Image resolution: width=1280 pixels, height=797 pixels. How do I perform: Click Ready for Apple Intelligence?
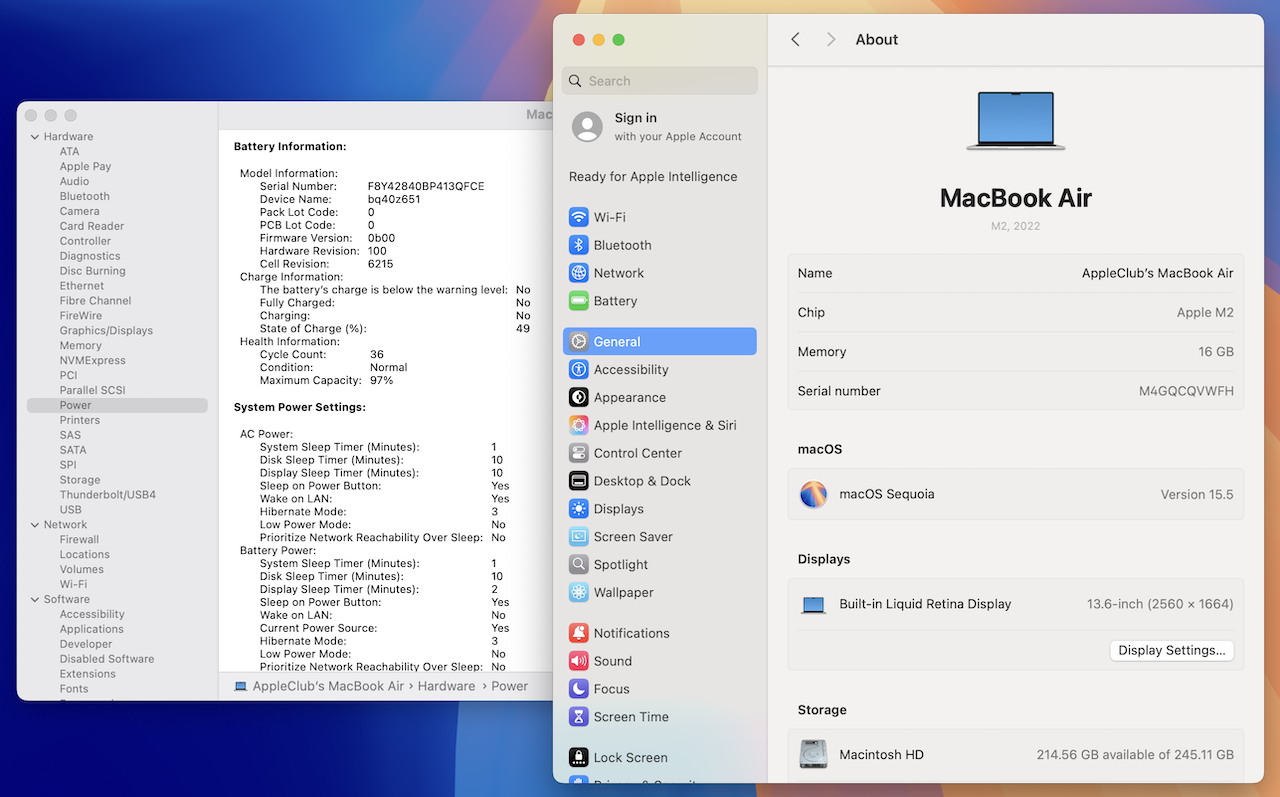[x=653, y=177]
